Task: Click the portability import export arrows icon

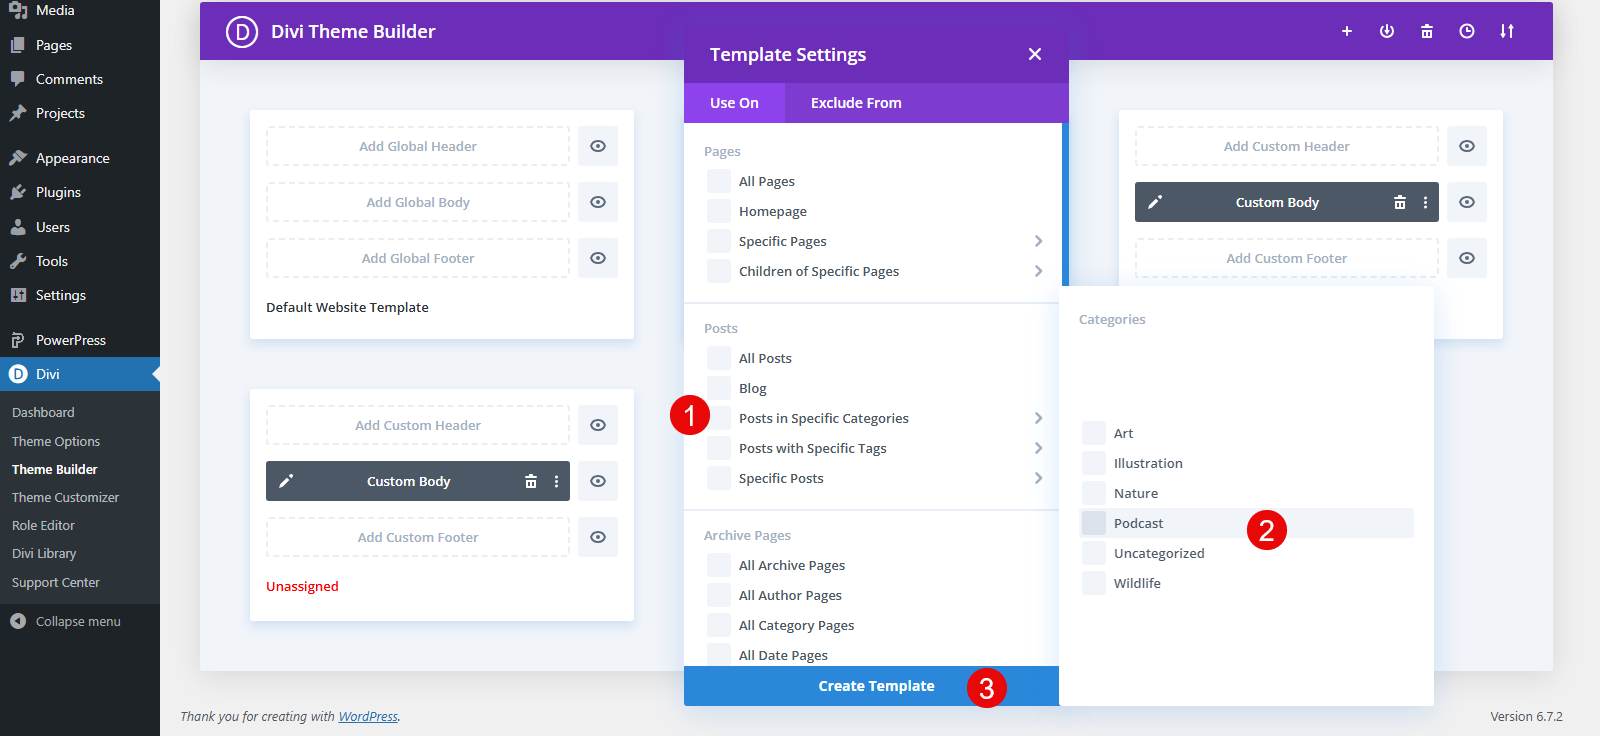Action: tap(1507, 32)
